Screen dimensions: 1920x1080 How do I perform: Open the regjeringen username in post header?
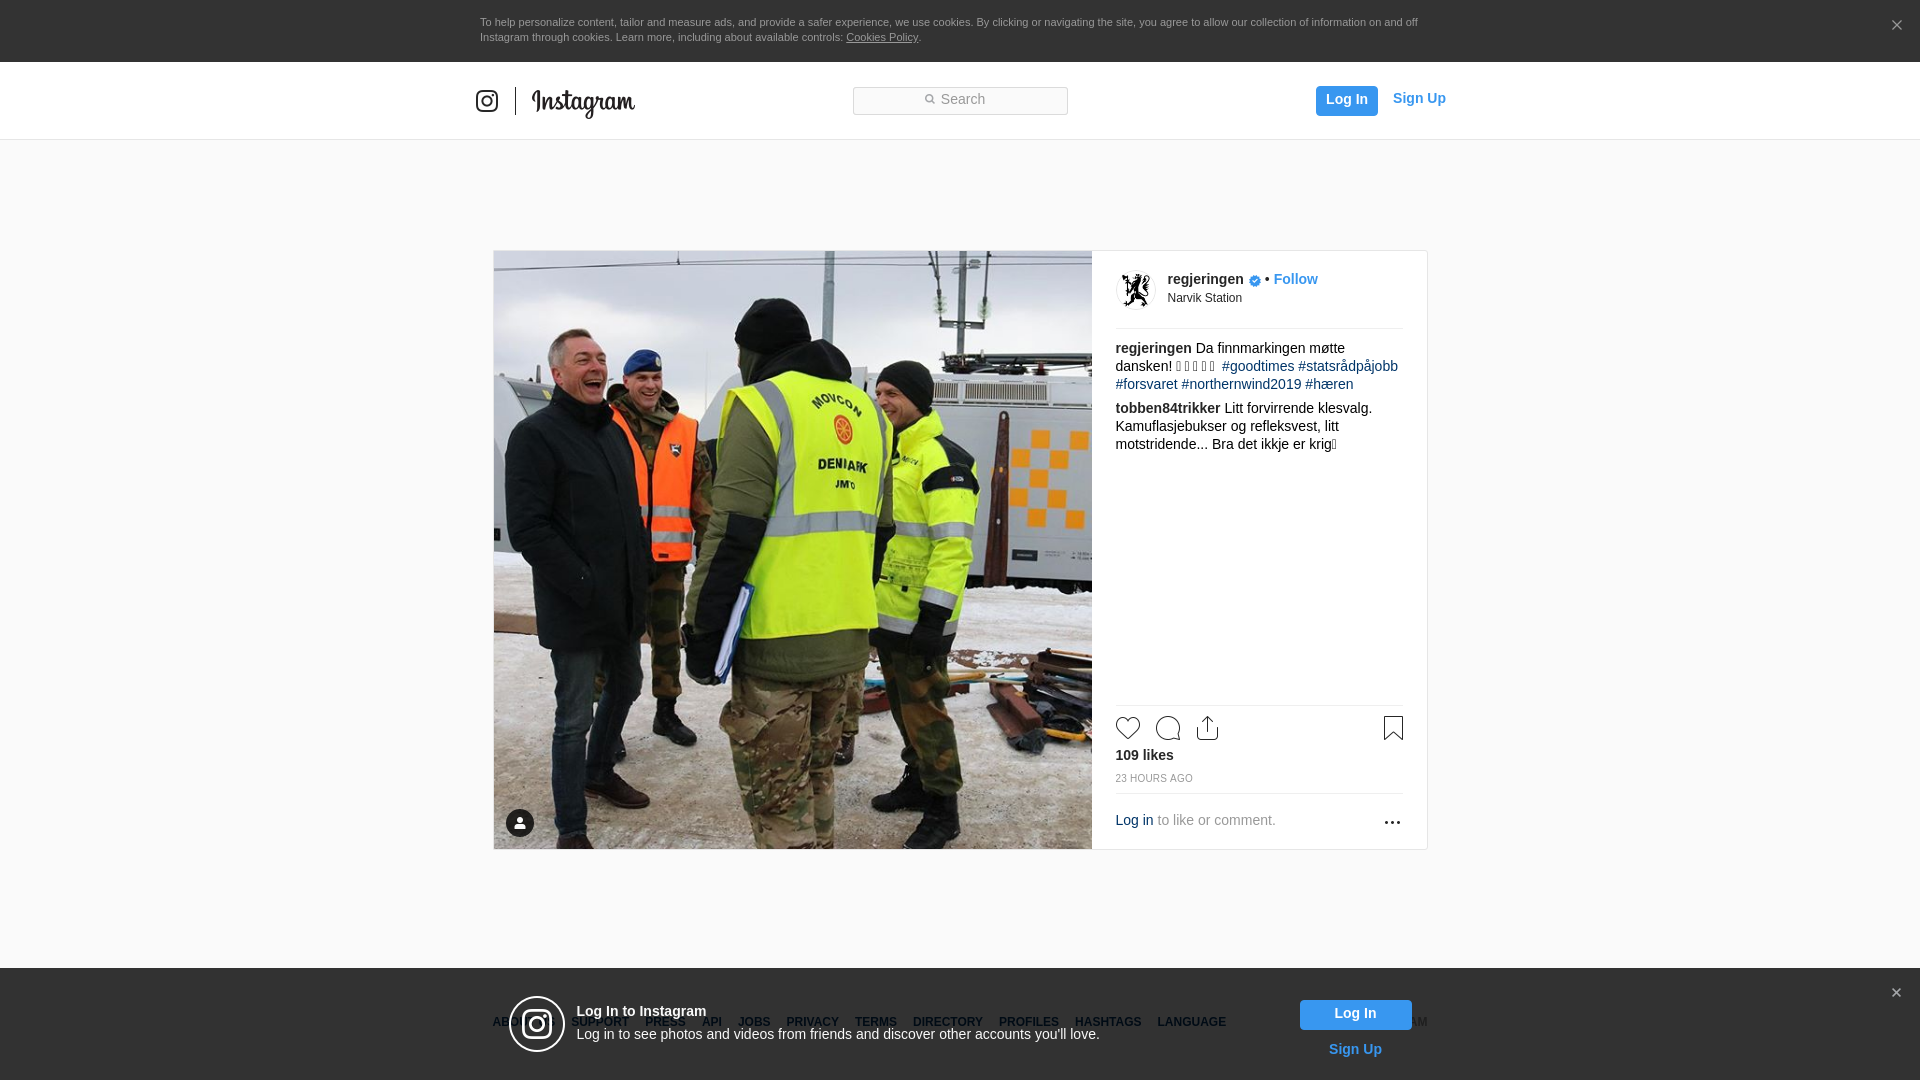[x=1205, y=279]
